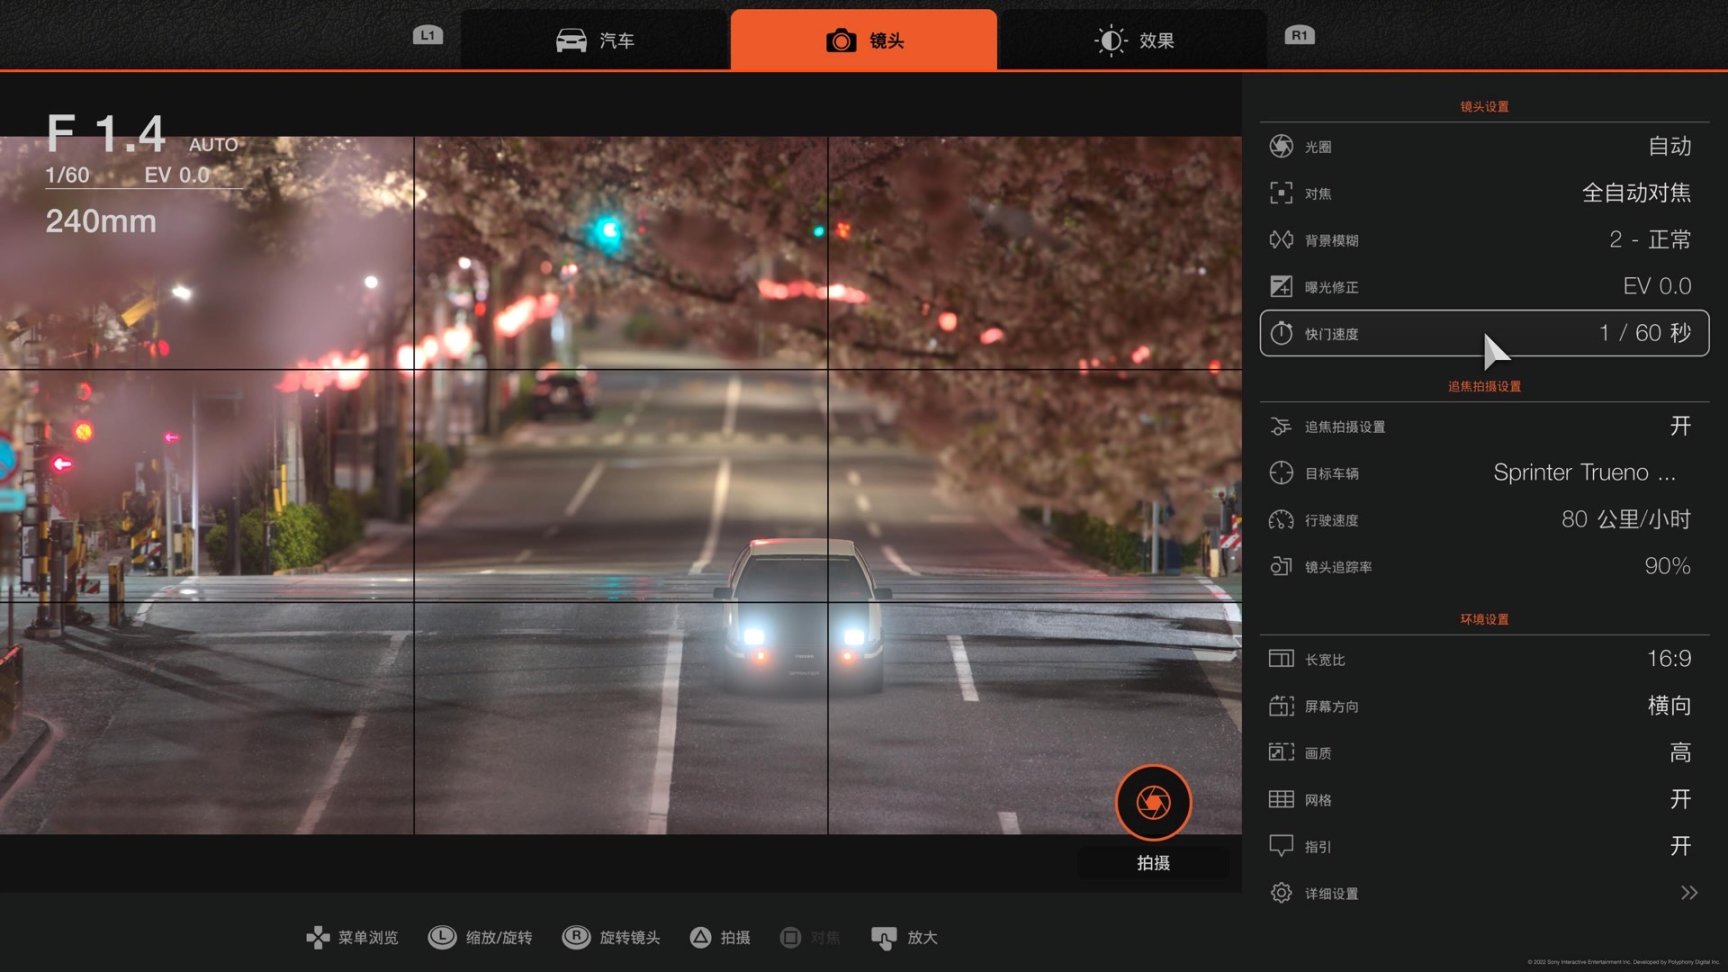Click the 曝光修正 exposure compensation icon
This screenshot has width=1728, height=972.
coord(1281,287)
